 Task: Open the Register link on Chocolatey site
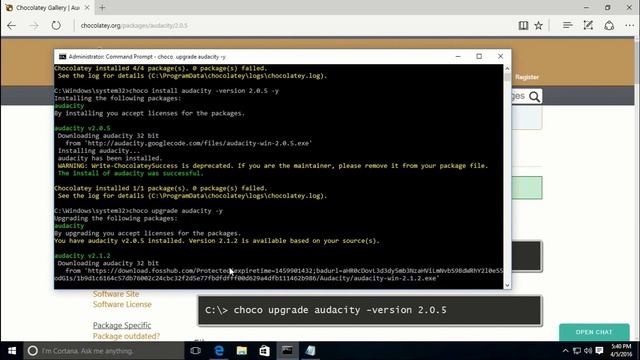(x=527, y=77)
